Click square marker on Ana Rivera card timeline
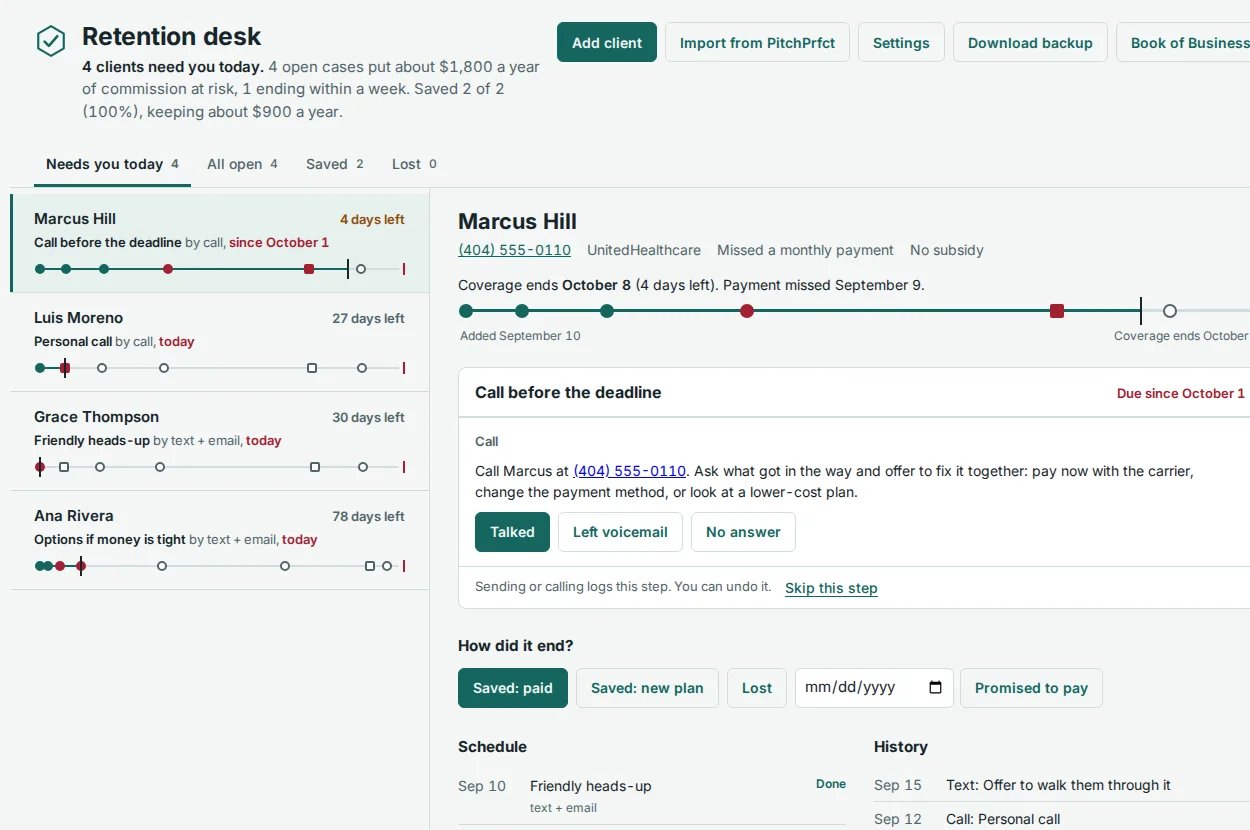The image size is (1250, 830). [370, 566]
